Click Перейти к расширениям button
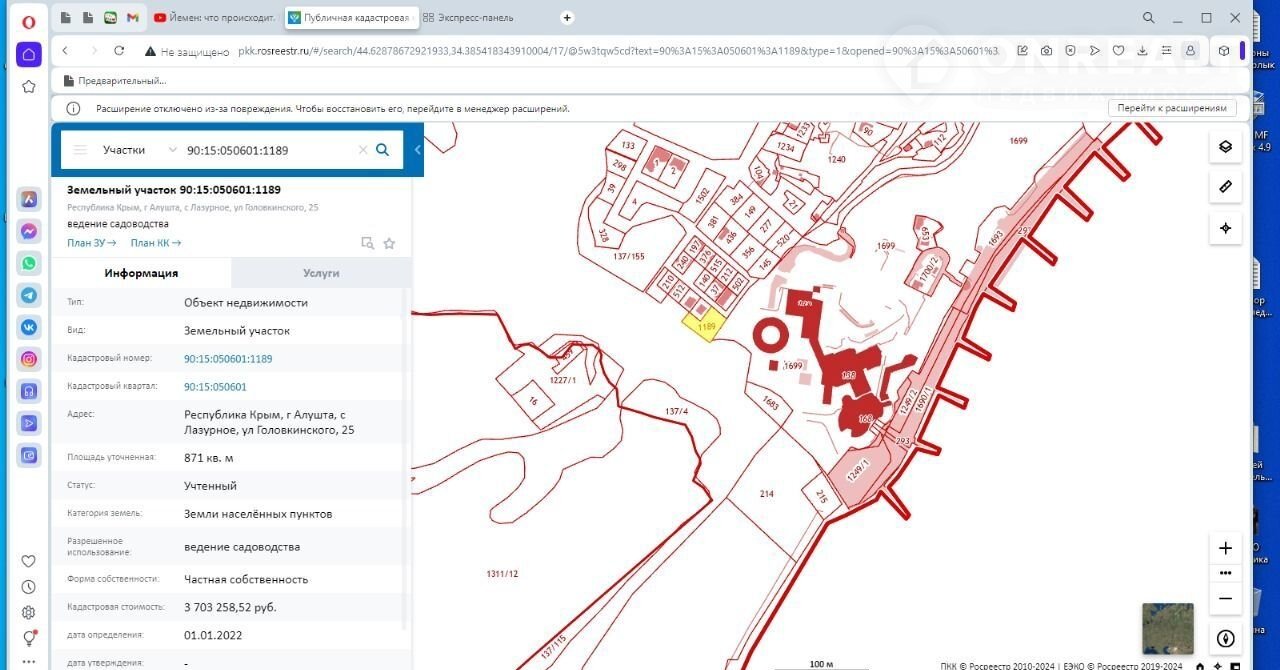The image size is (1280, 670). [x=1171, y=108]
